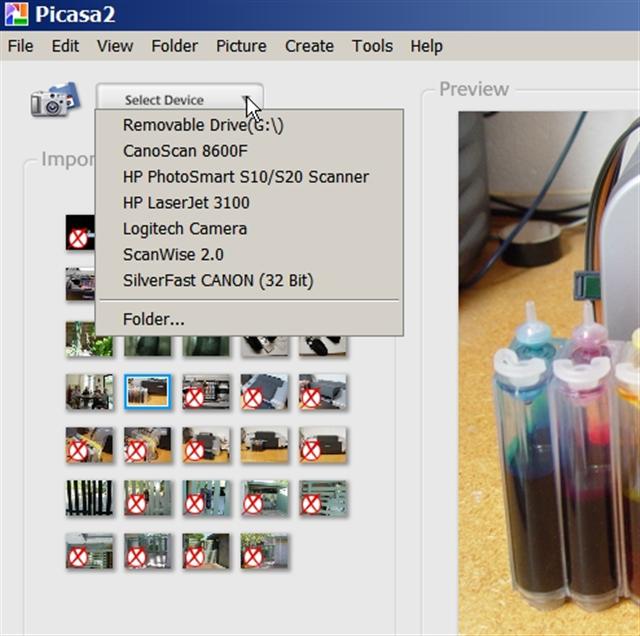Open the Create menu
This screenshot has width=640, height=636.
coord(309,46)
